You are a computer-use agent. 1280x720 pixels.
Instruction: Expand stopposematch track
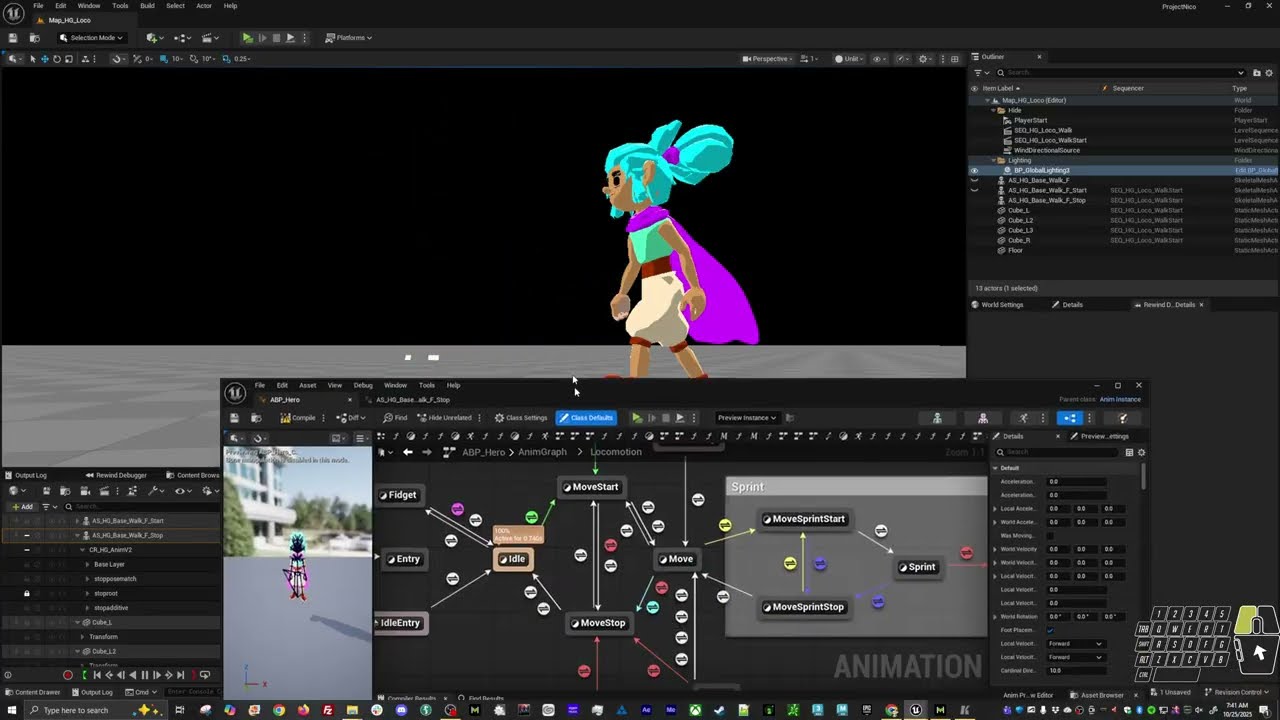87,579
